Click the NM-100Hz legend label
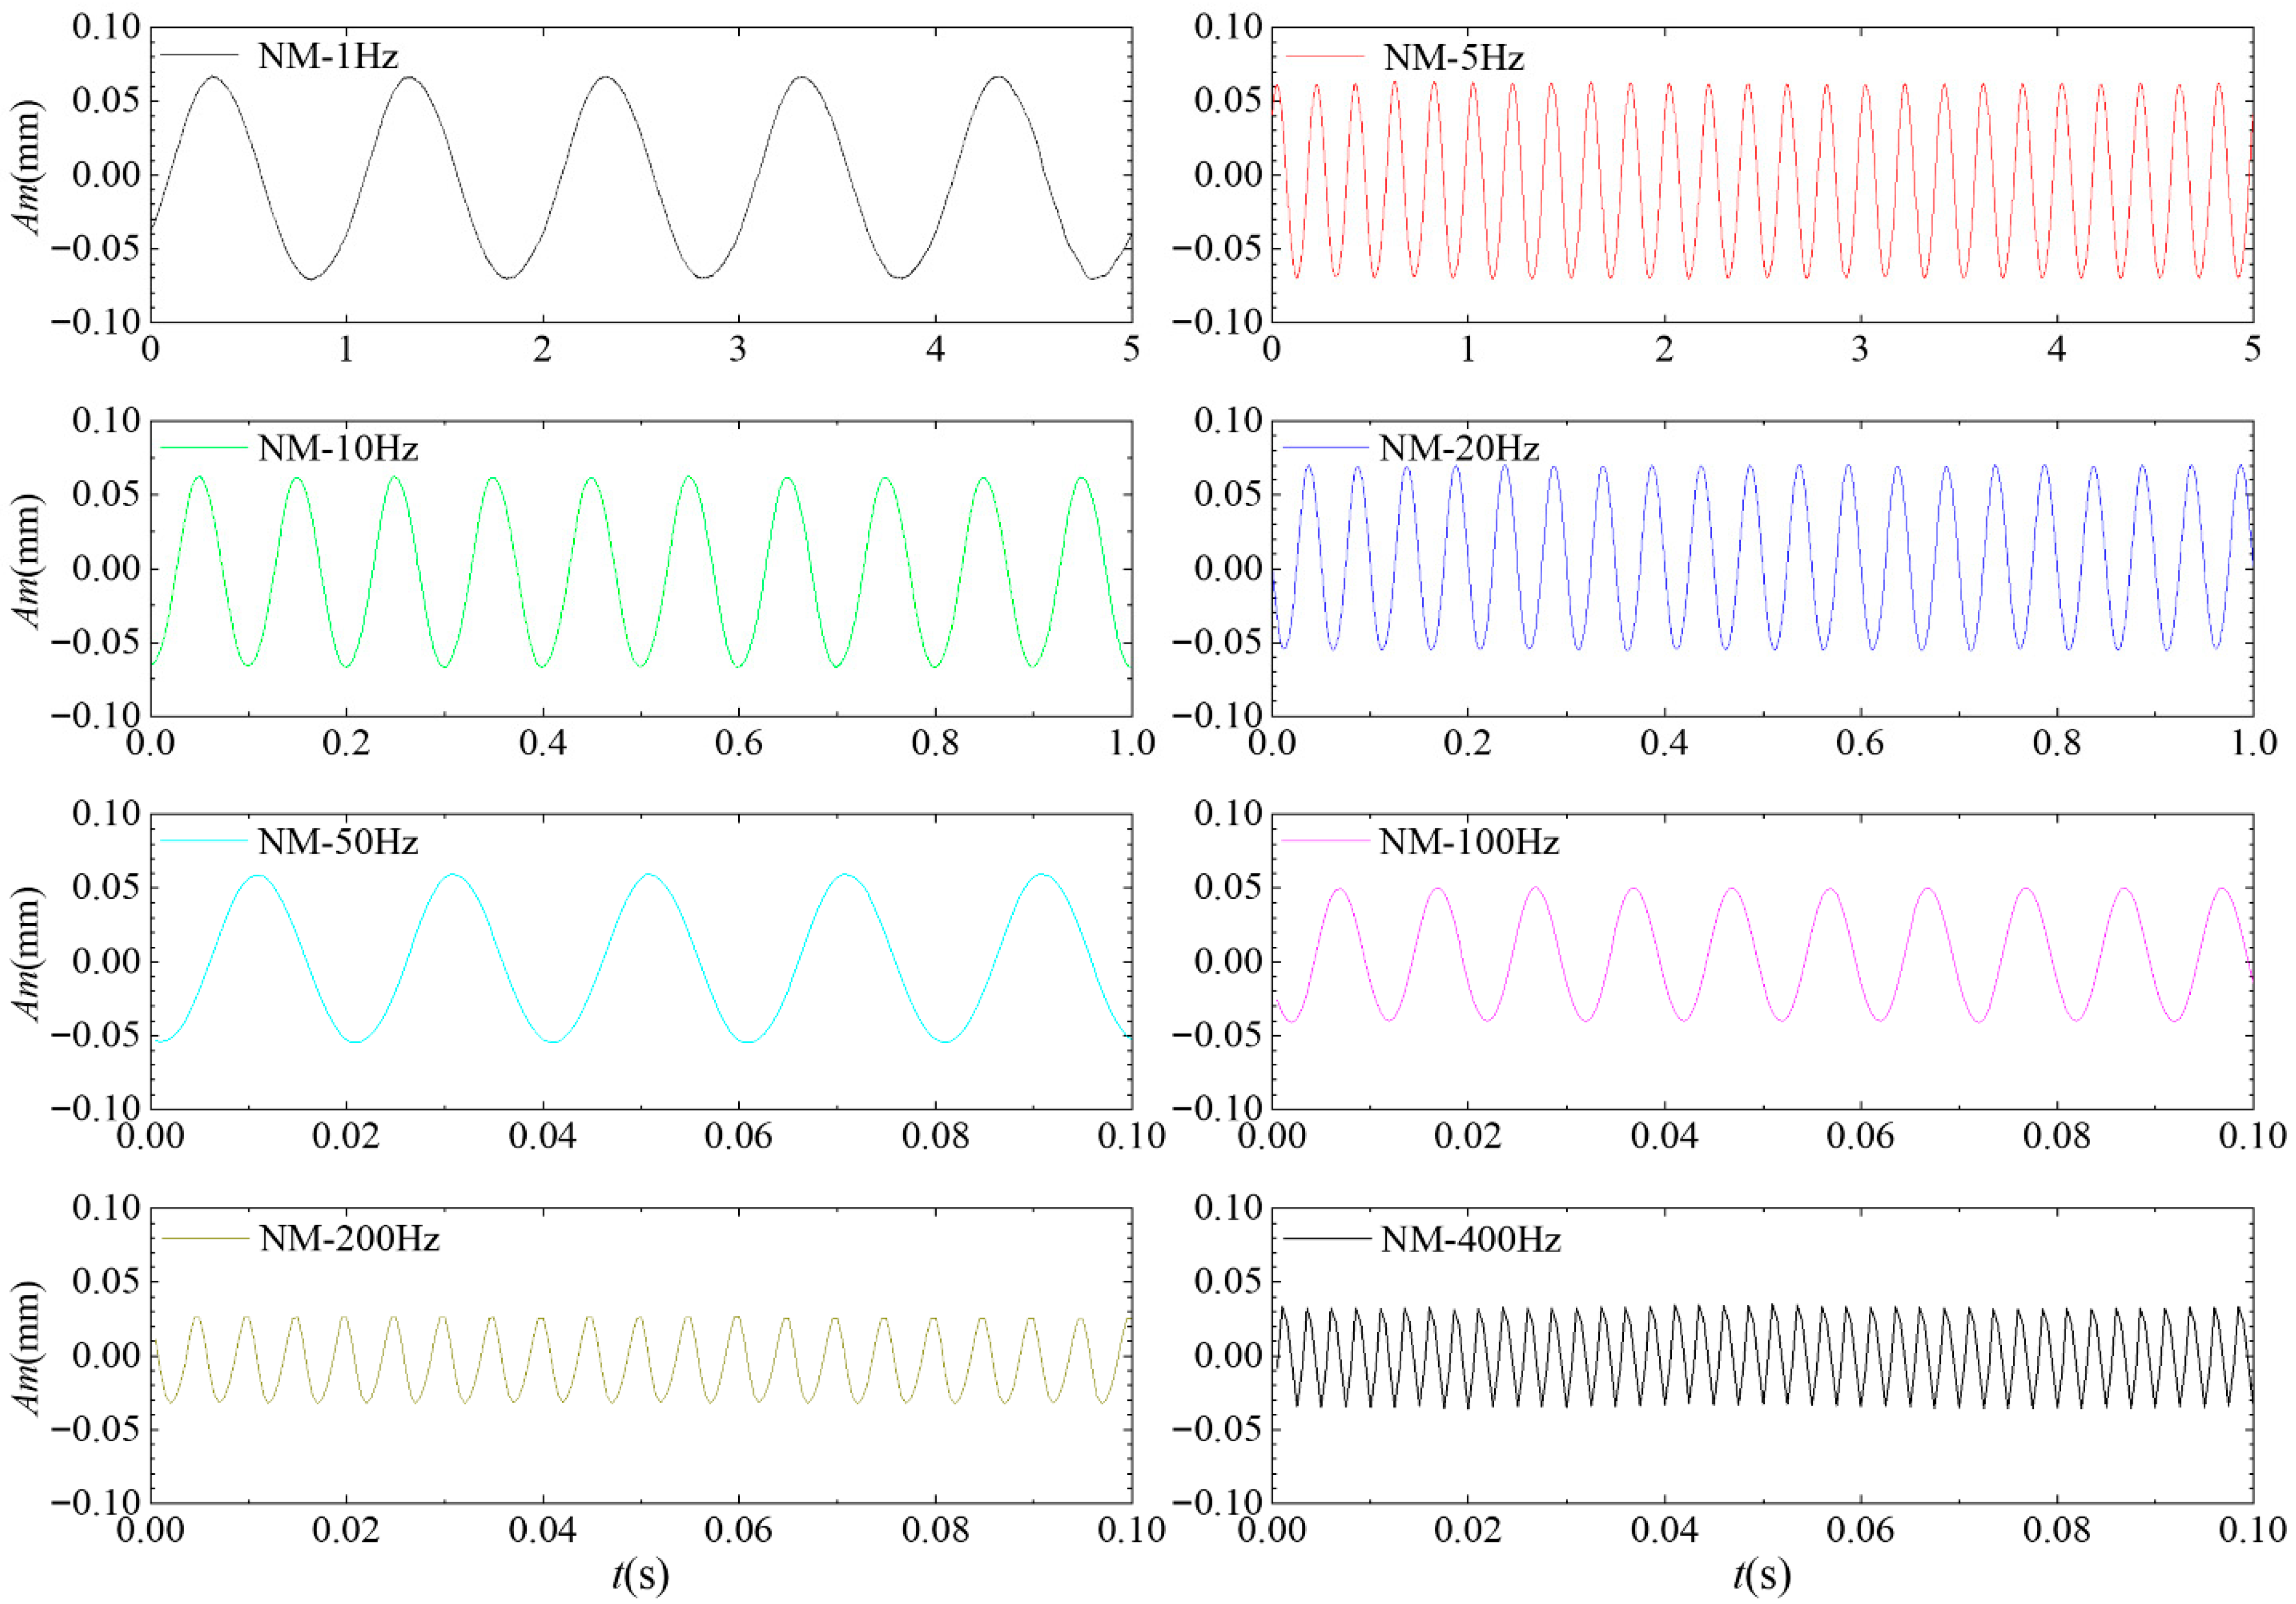 tap(1469, 842)
